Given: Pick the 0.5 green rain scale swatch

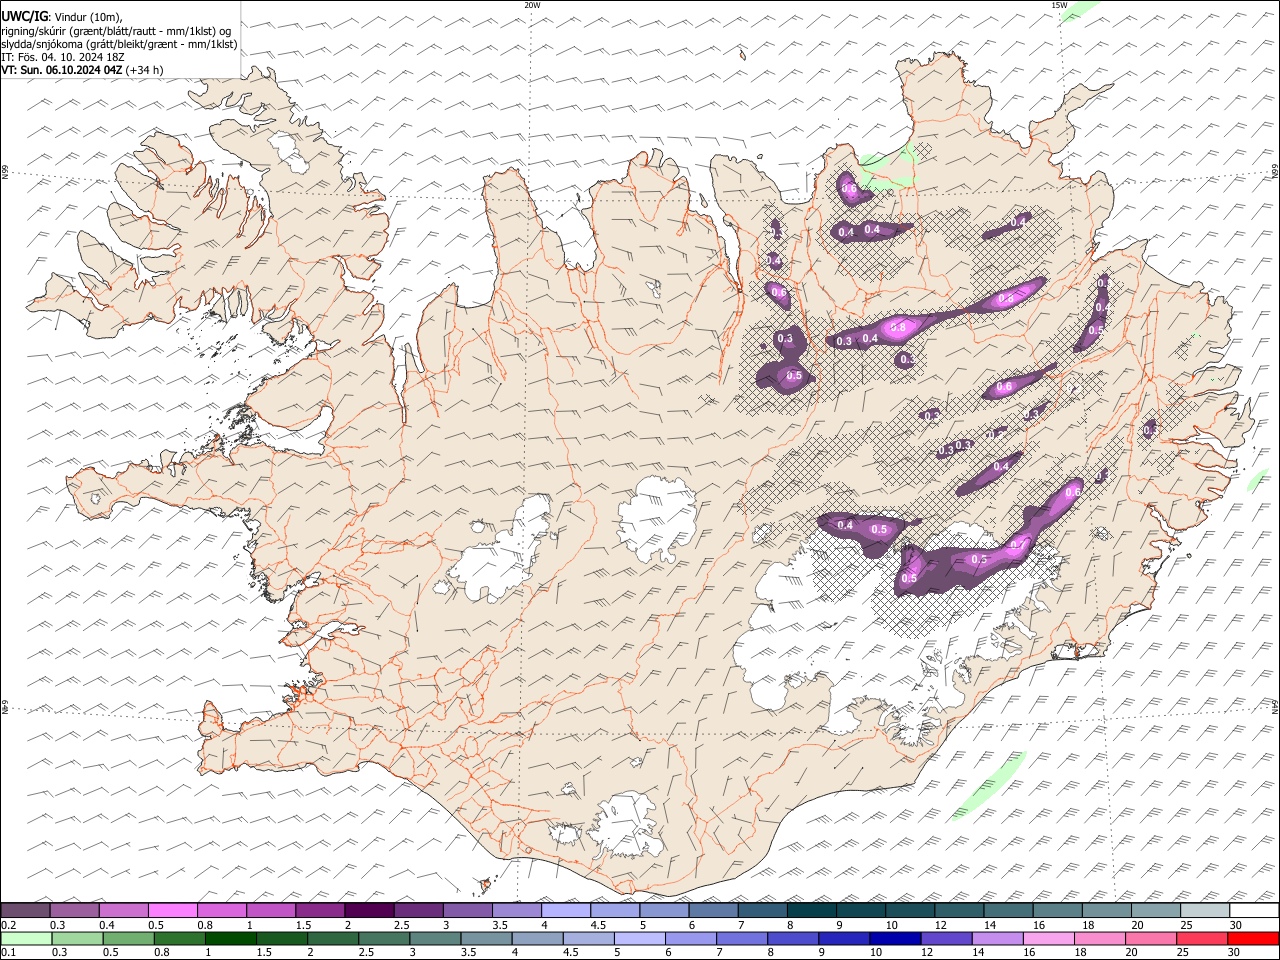Looking at the screenshot, I should [x=128, y=939].
